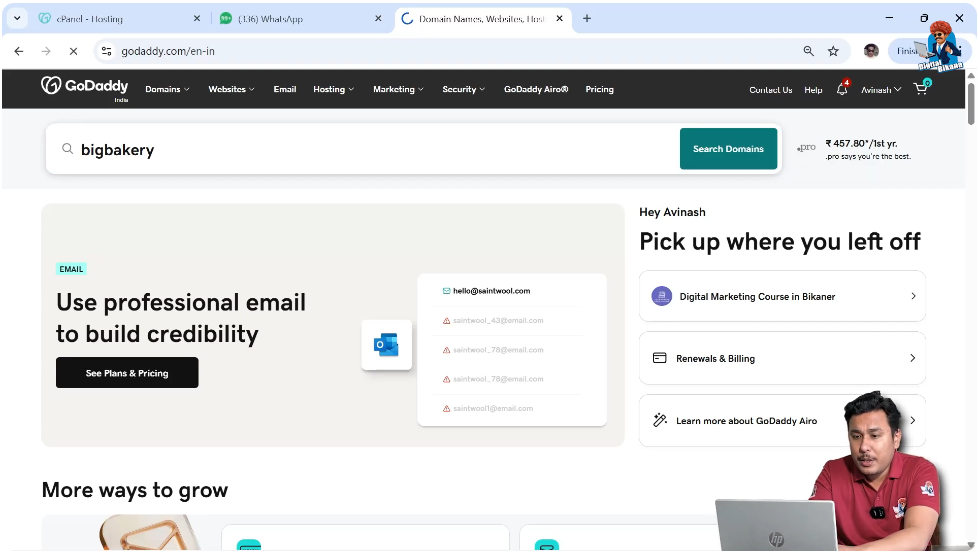This screenshot has width=978, height=554.
Task: Switch to the cPanel - Hosting tab
Action: 119,19
